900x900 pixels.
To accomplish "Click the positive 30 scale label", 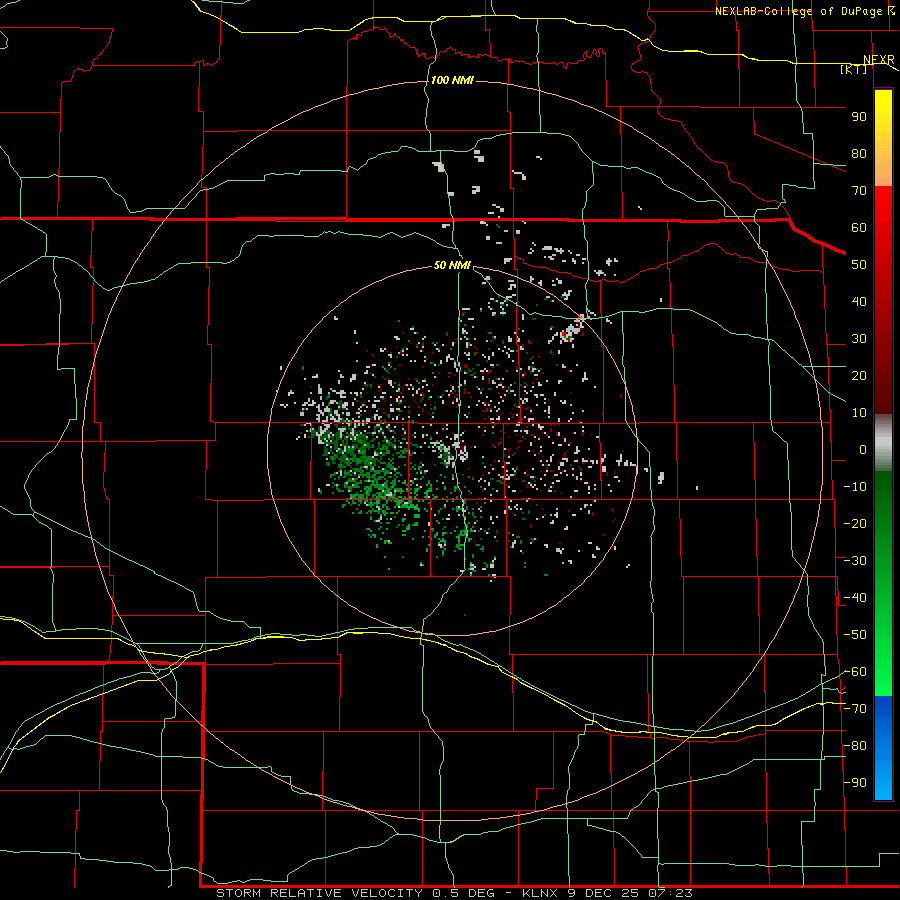I will [859, 339].
